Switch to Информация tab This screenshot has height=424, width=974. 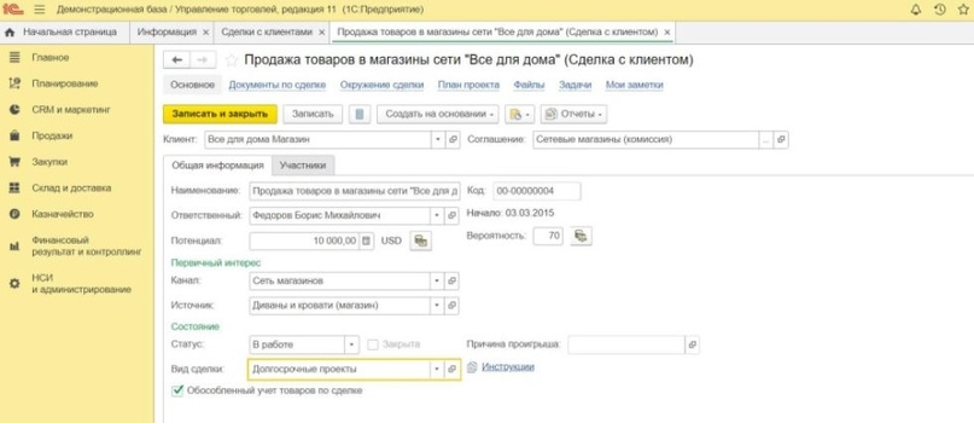pos(166,32)
